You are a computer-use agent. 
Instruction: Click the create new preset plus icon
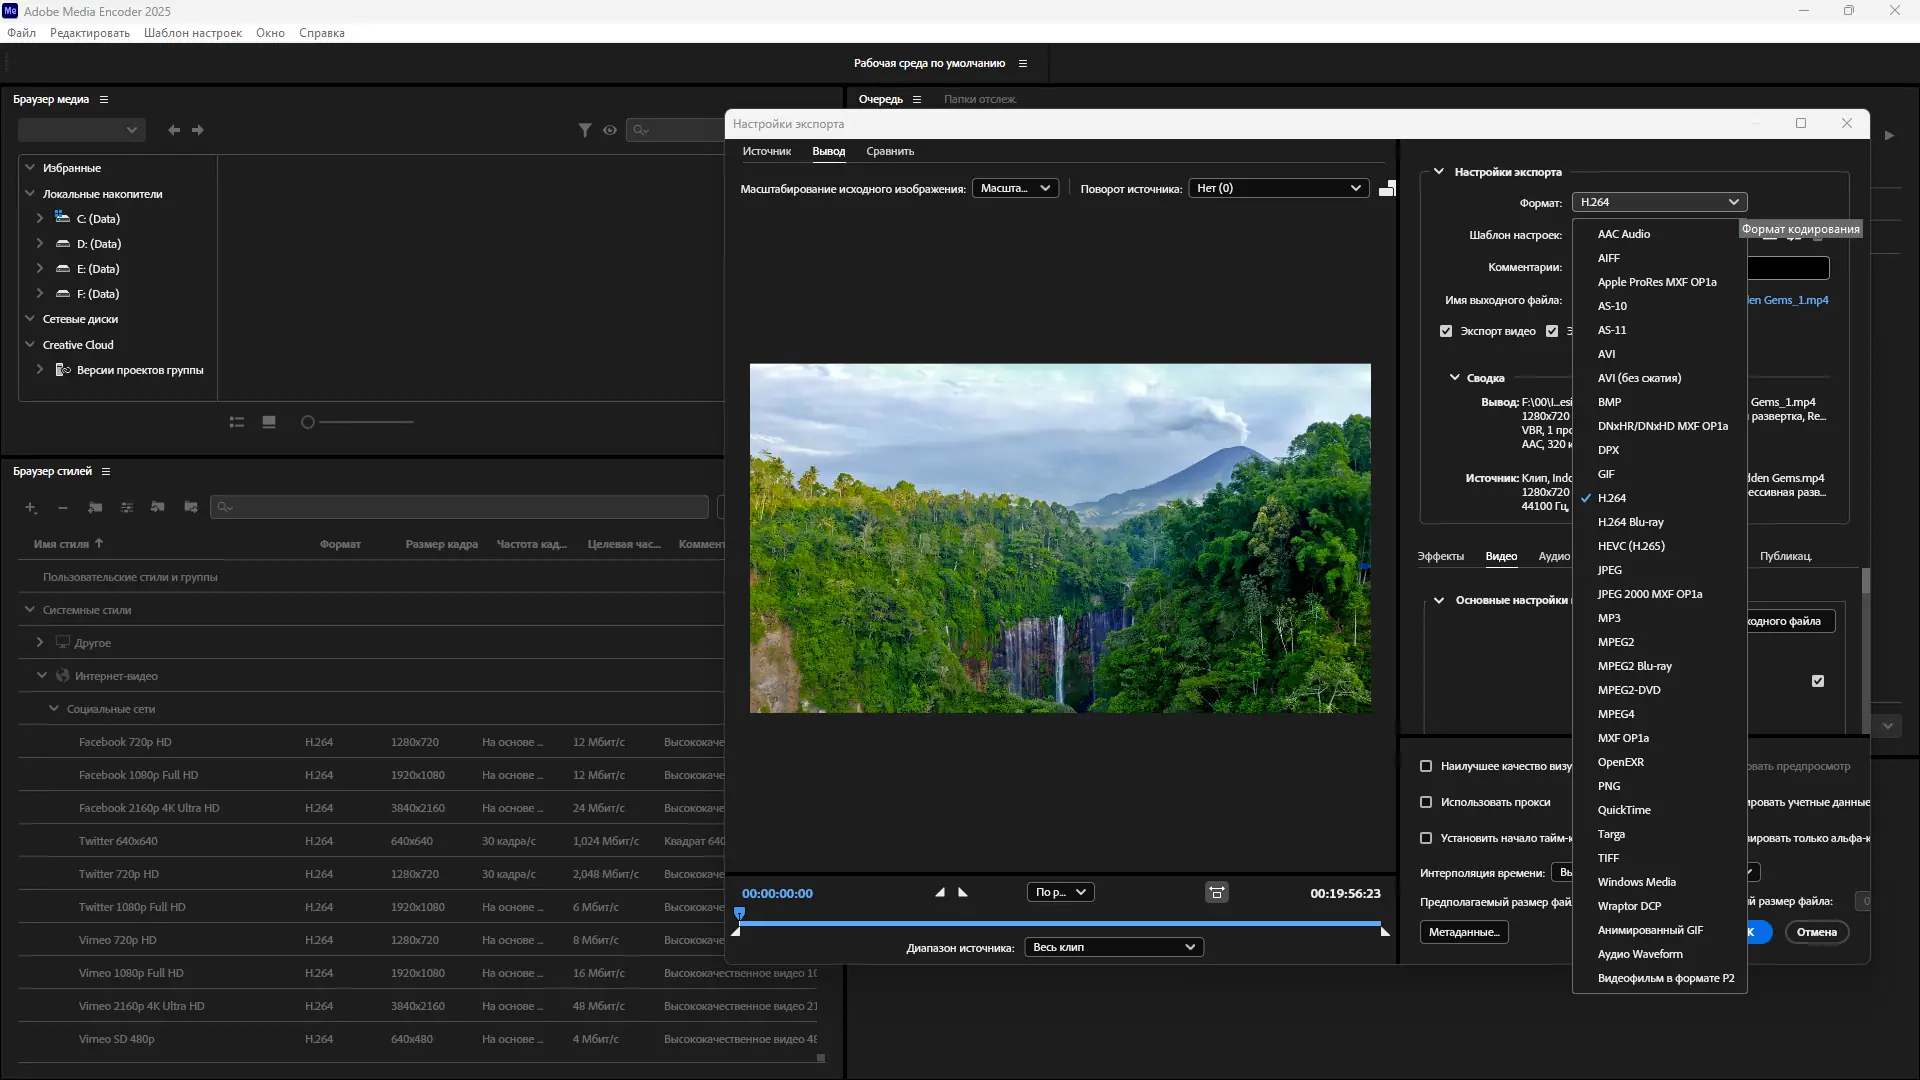point(31,508)
